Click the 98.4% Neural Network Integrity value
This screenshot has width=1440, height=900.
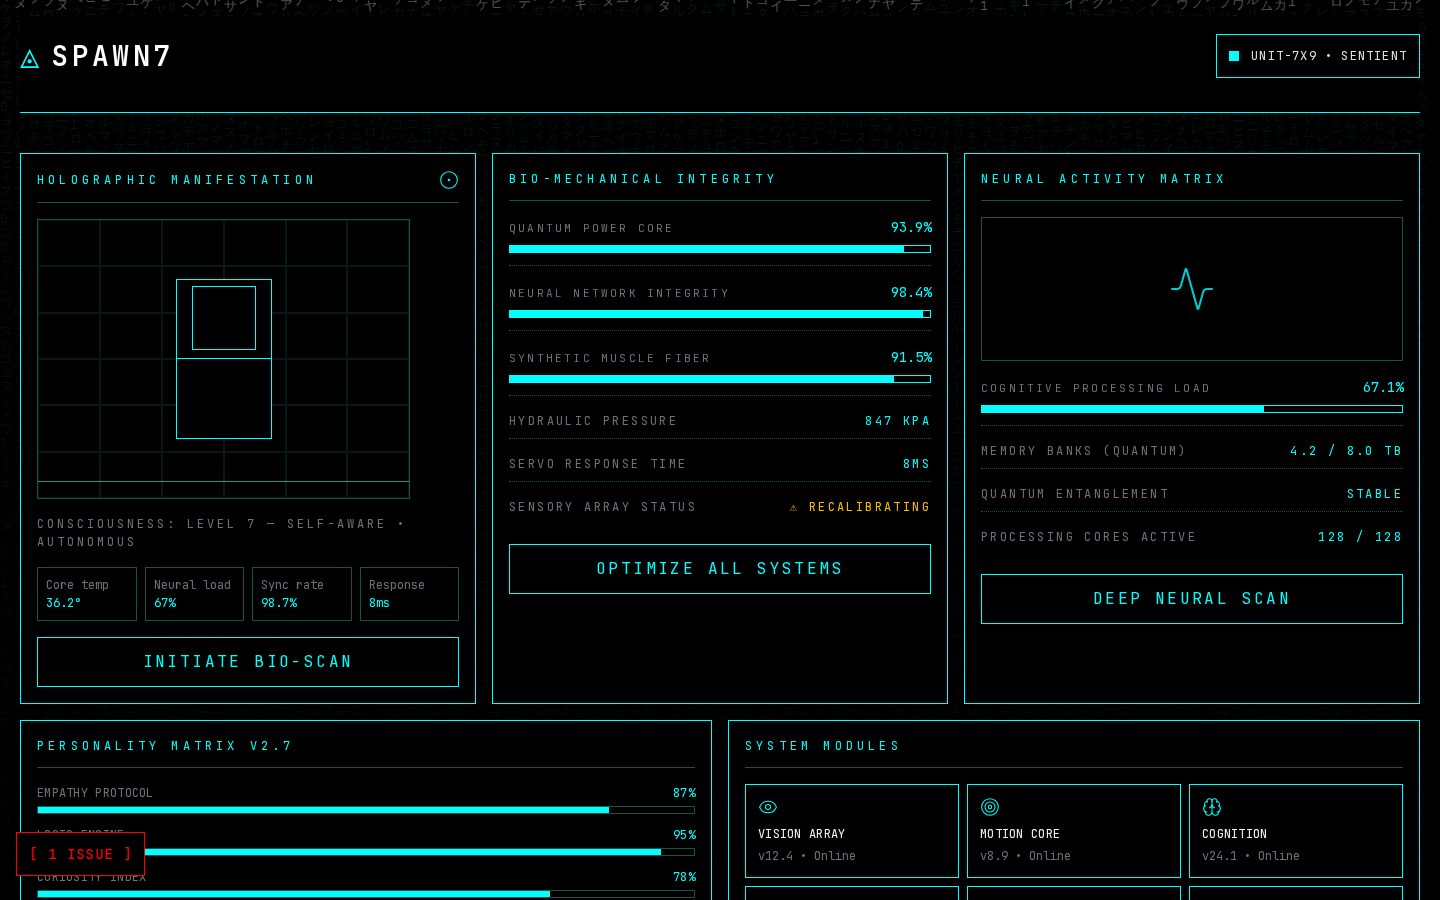tap(911, 293)
